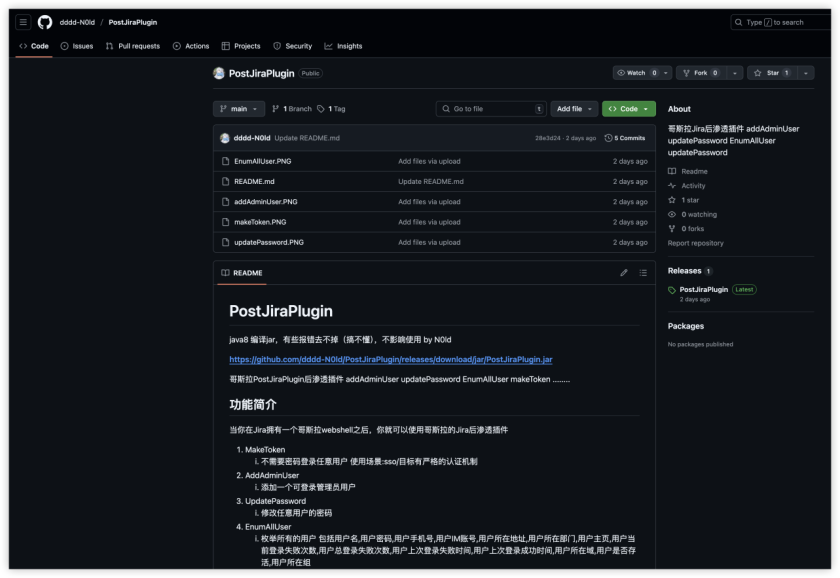Open the addAdminUser.PNG file
Viewport: 840px width, 578px height.
[266, 202]
